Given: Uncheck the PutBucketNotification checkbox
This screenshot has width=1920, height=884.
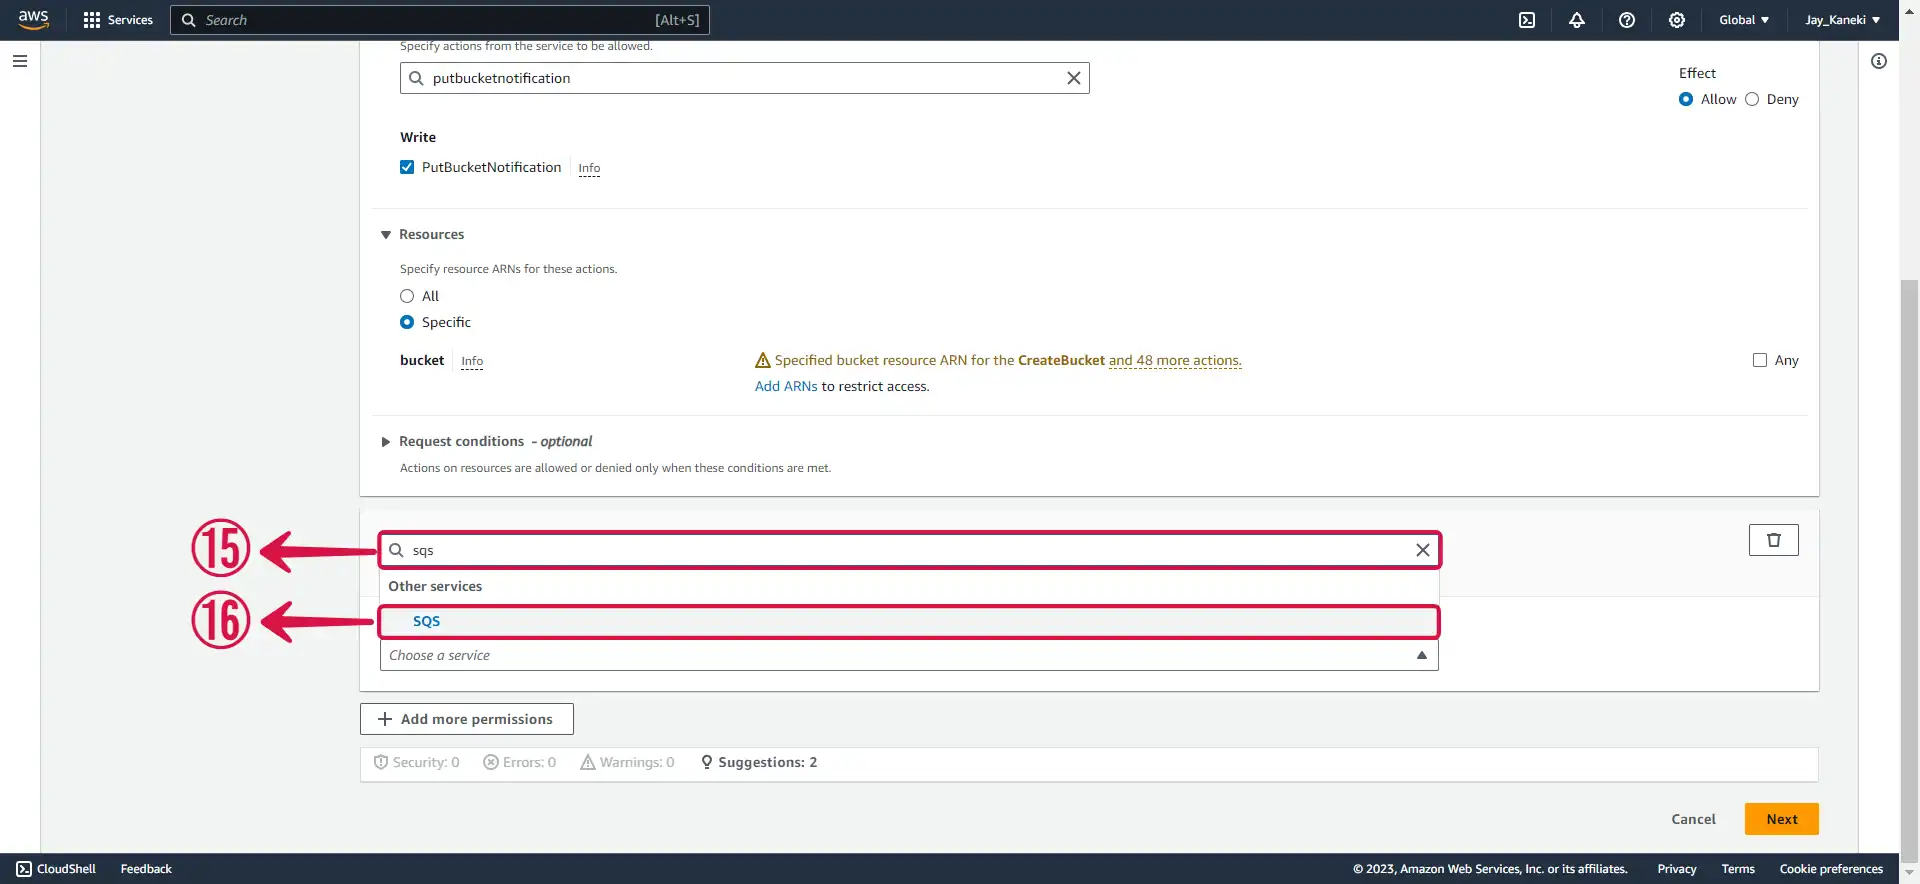Looking at the screenshot, I should (x=407, y=167).
